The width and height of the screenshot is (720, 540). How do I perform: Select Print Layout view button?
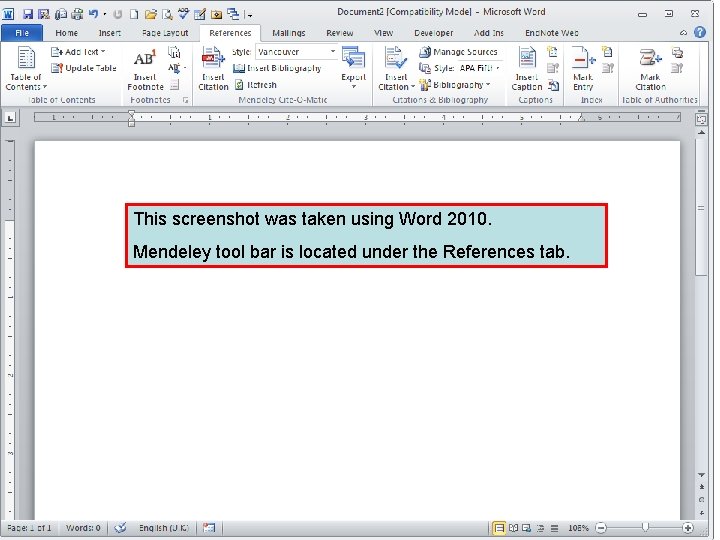pyautogui.click(x=499, y=528)
